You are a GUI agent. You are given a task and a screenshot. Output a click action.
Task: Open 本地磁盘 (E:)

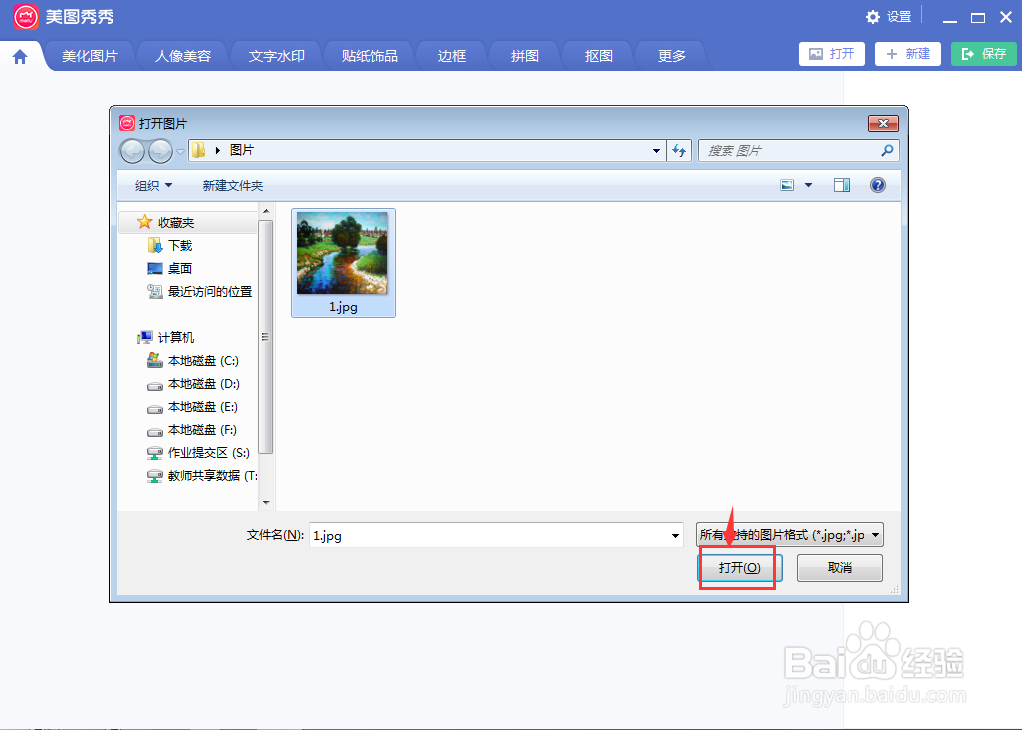(192, 407)
